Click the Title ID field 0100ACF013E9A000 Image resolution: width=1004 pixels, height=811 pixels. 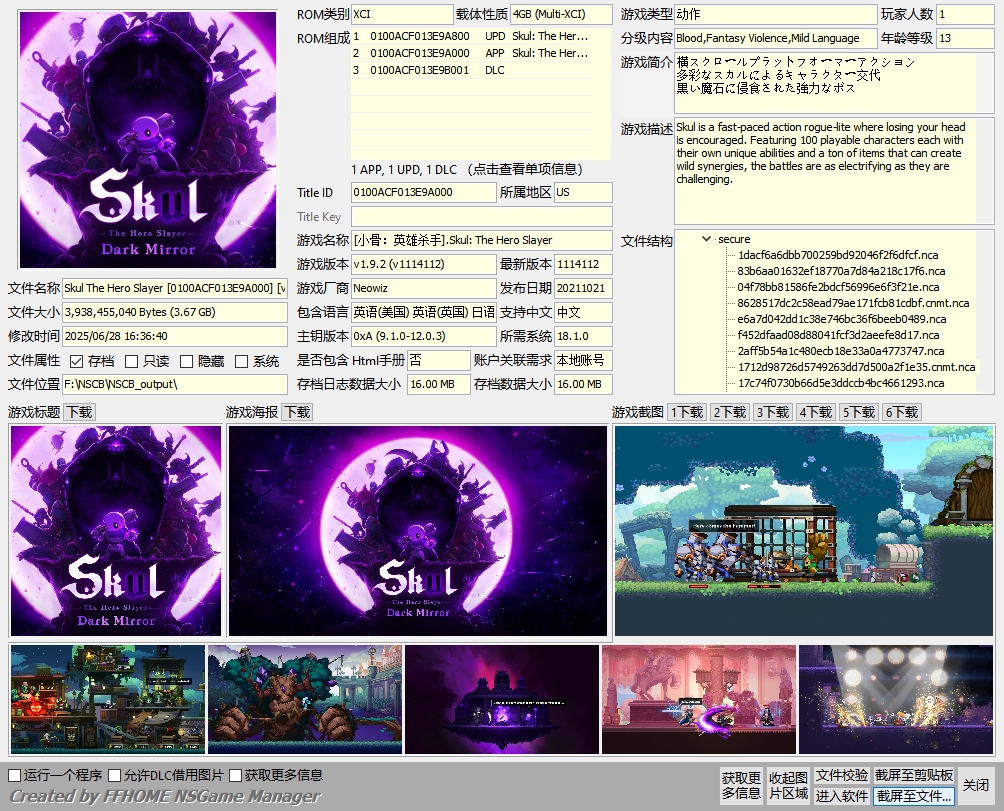click(423, 192)
